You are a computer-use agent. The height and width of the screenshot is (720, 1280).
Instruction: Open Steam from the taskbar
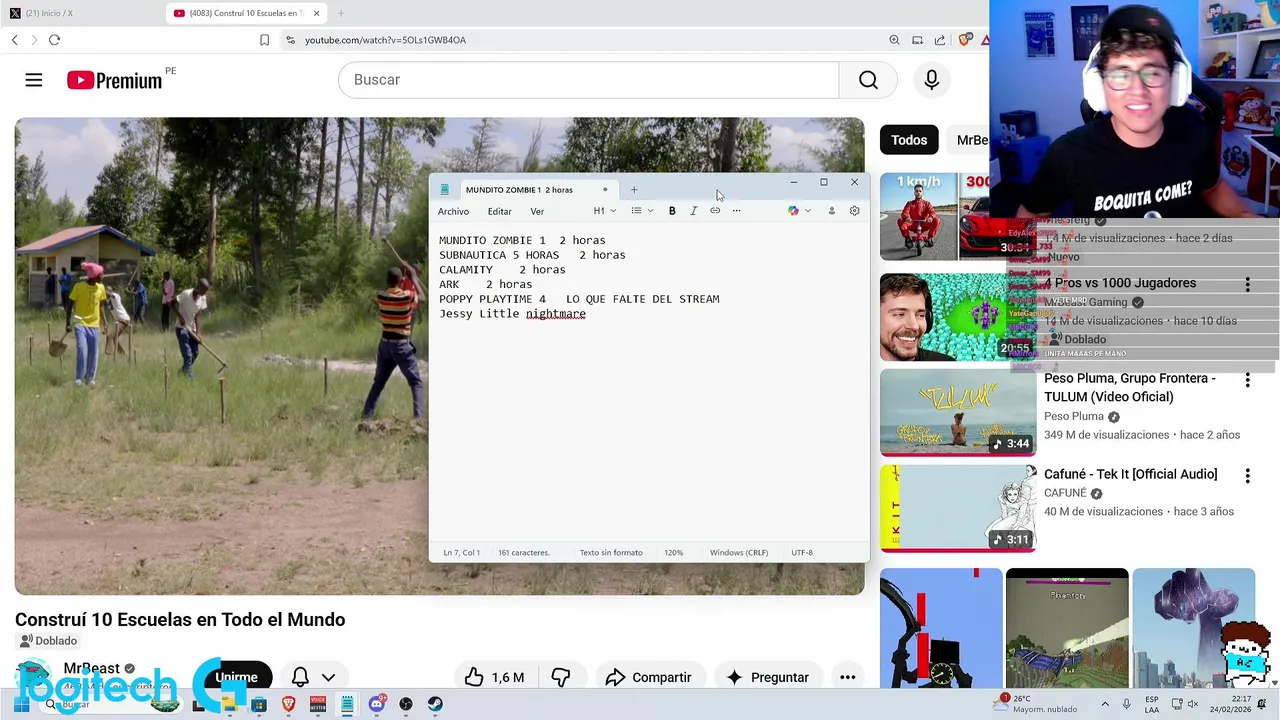click(435, 704)
